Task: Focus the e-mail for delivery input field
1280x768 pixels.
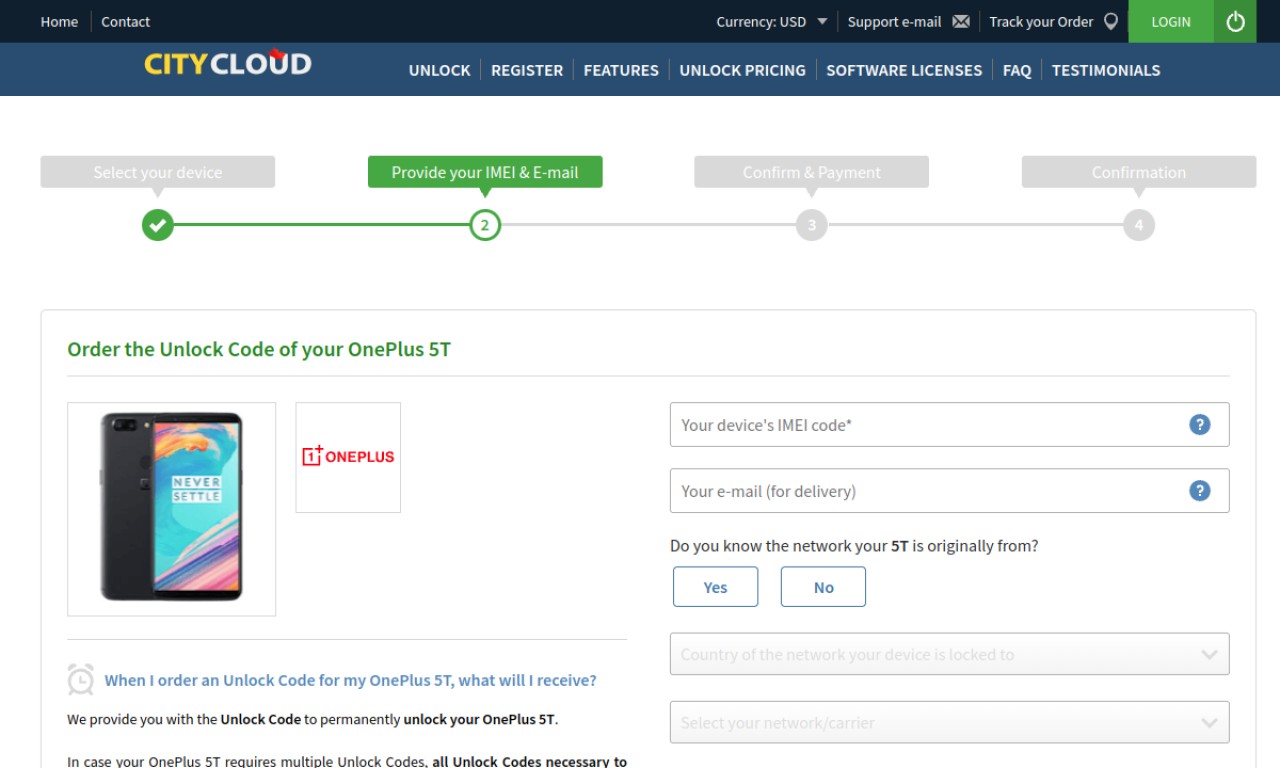Action: click(x=949, y=490)
